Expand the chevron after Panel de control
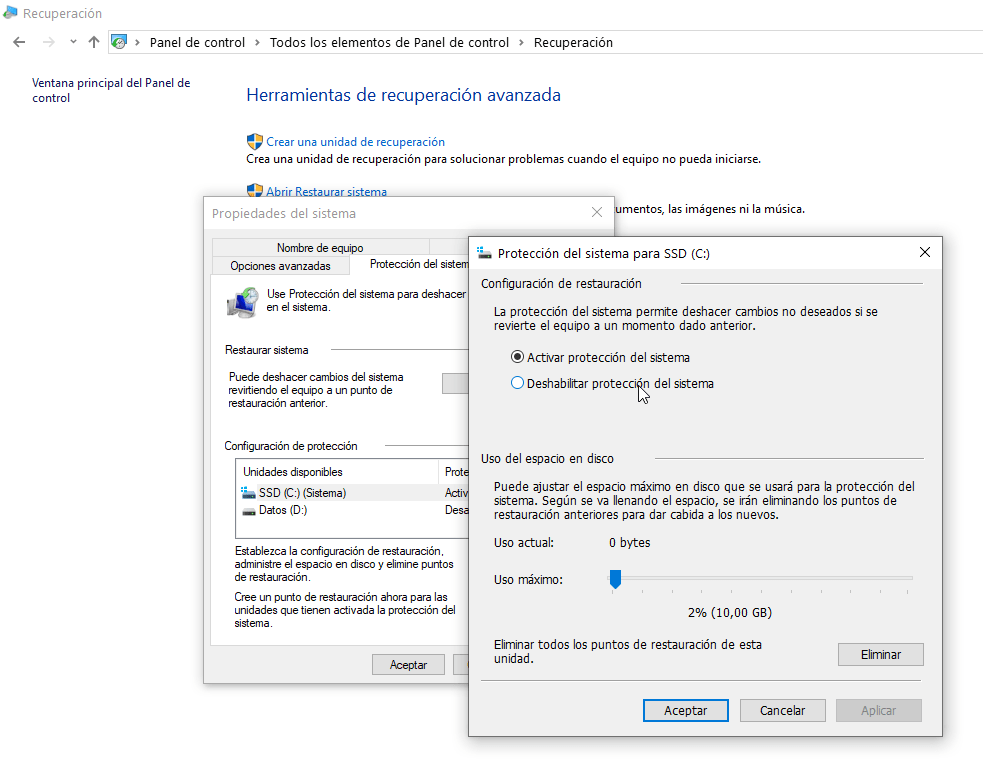The width and height of the screenshot is (983, 773). coord(257,42)
